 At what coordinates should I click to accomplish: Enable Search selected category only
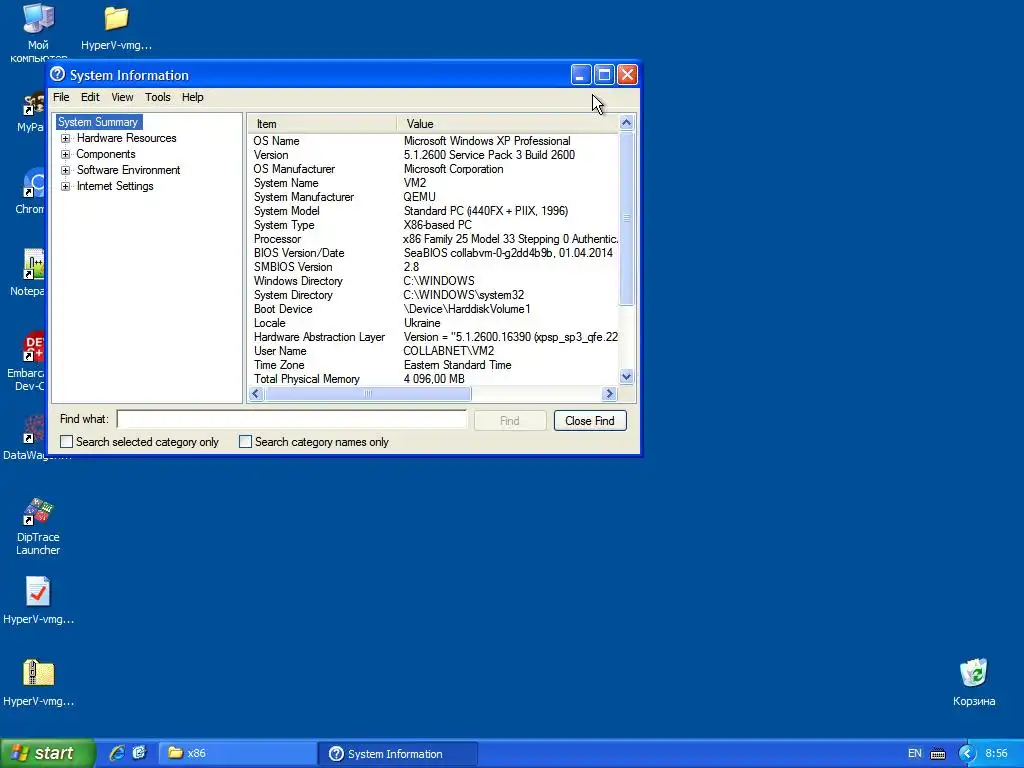pos(66,442)
